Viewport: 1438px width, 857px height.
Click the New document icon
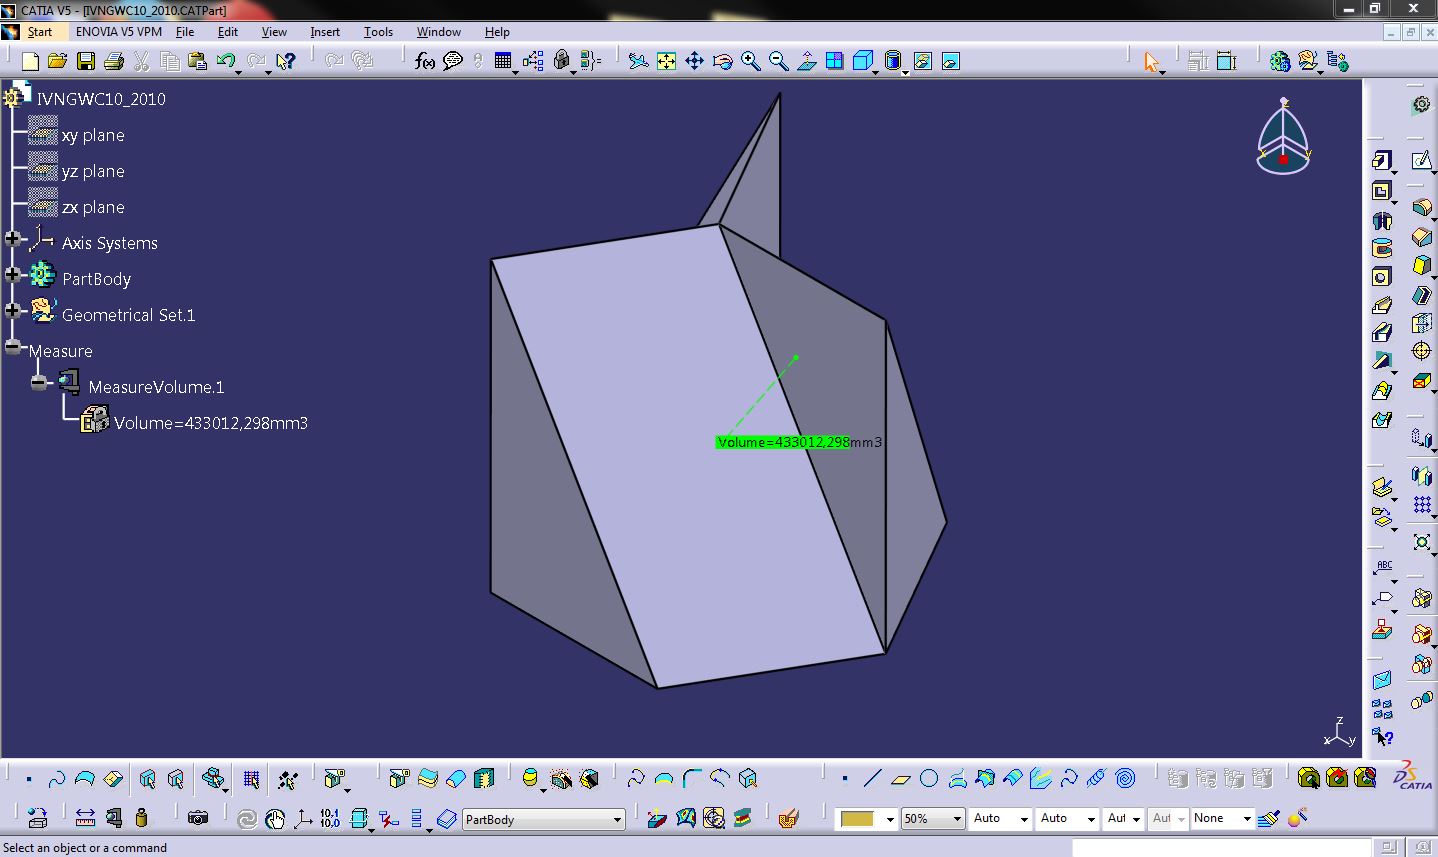click(30, 61)
